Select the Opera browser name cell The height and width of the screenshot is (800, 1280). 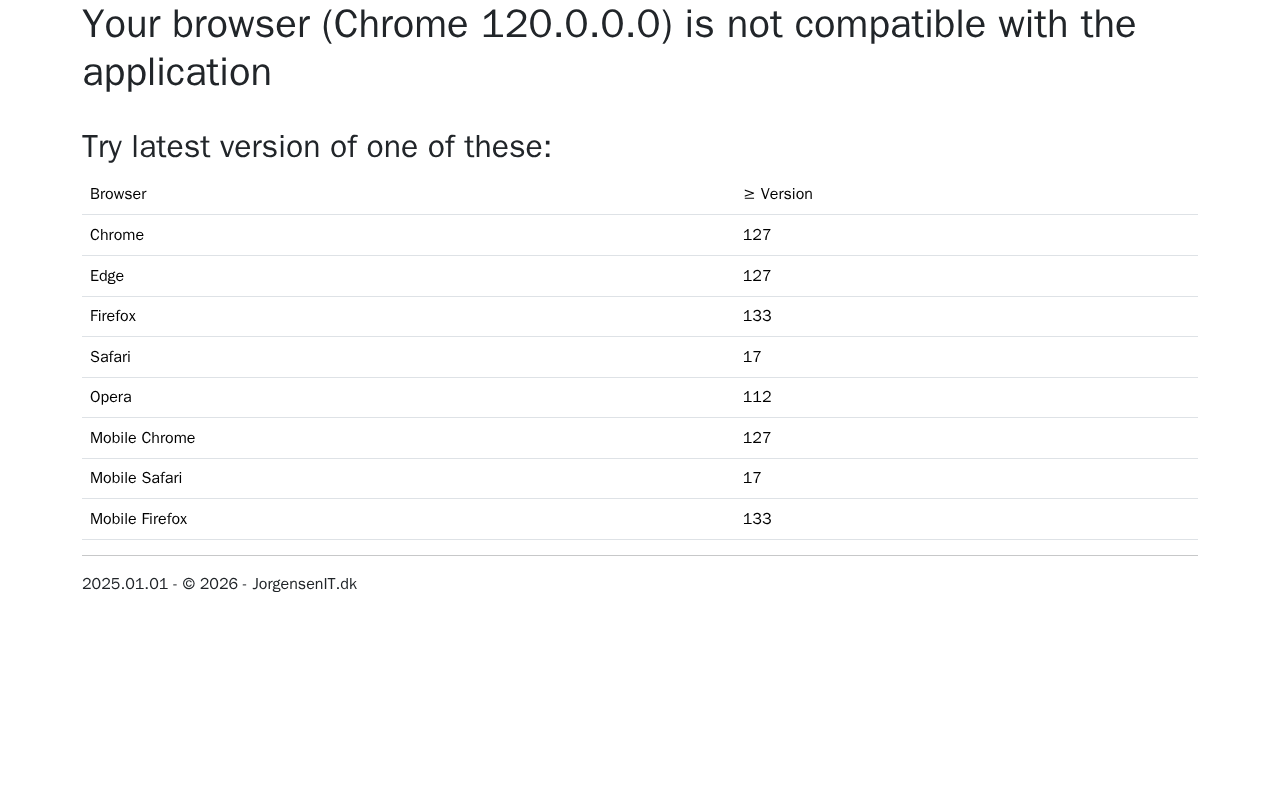coord(111,397)
